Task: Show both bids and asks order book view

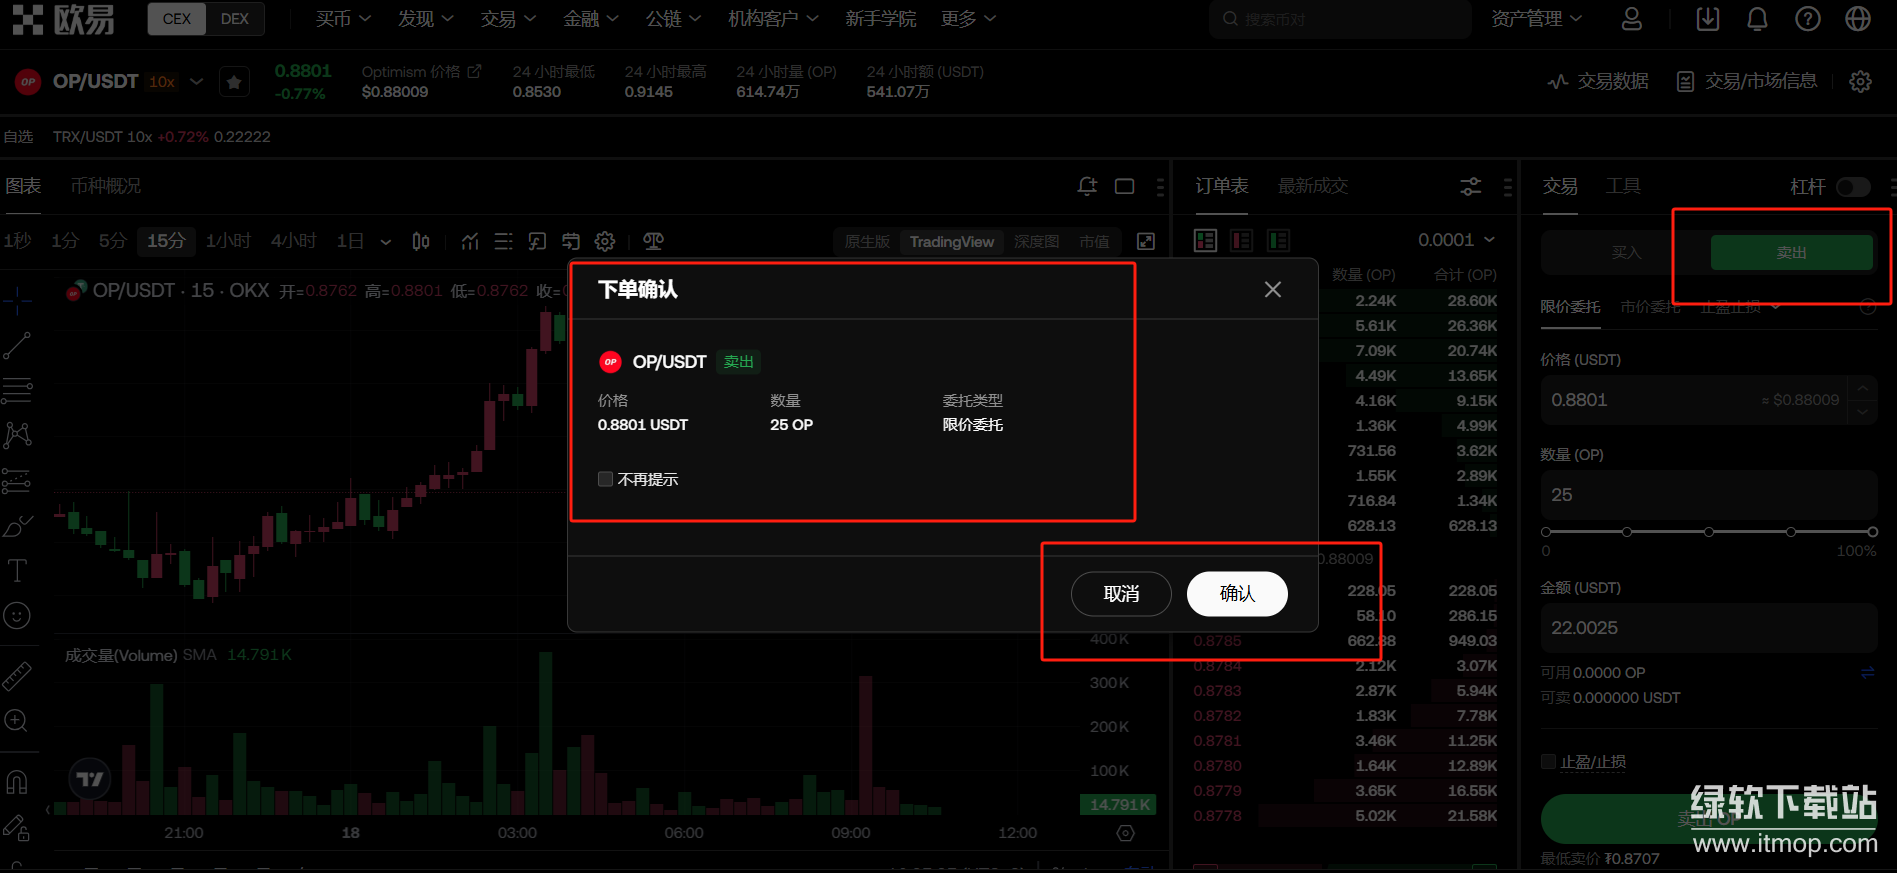Action: click(x=1206, y=240)
